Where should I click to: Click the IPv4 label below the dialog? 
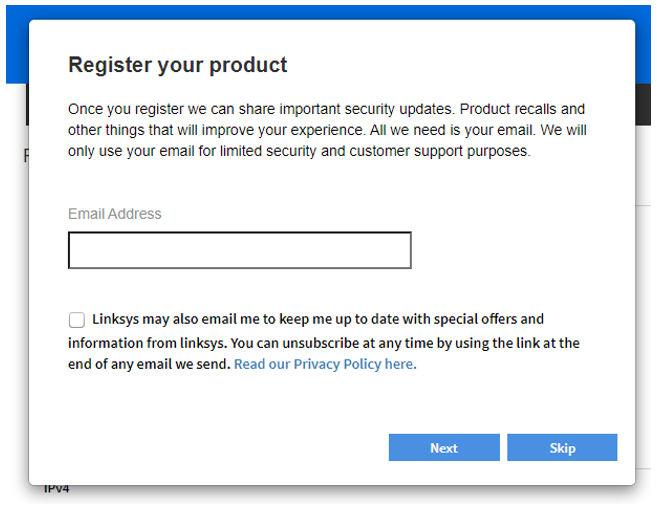(56, 489)
